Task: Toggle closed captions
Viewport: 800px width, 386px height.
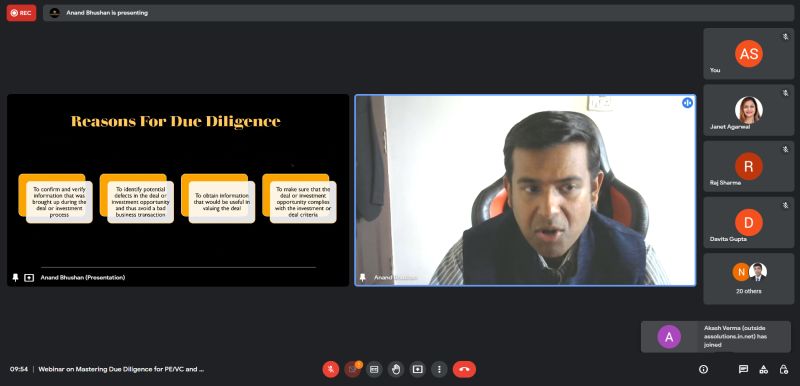Action: (374, 369)
